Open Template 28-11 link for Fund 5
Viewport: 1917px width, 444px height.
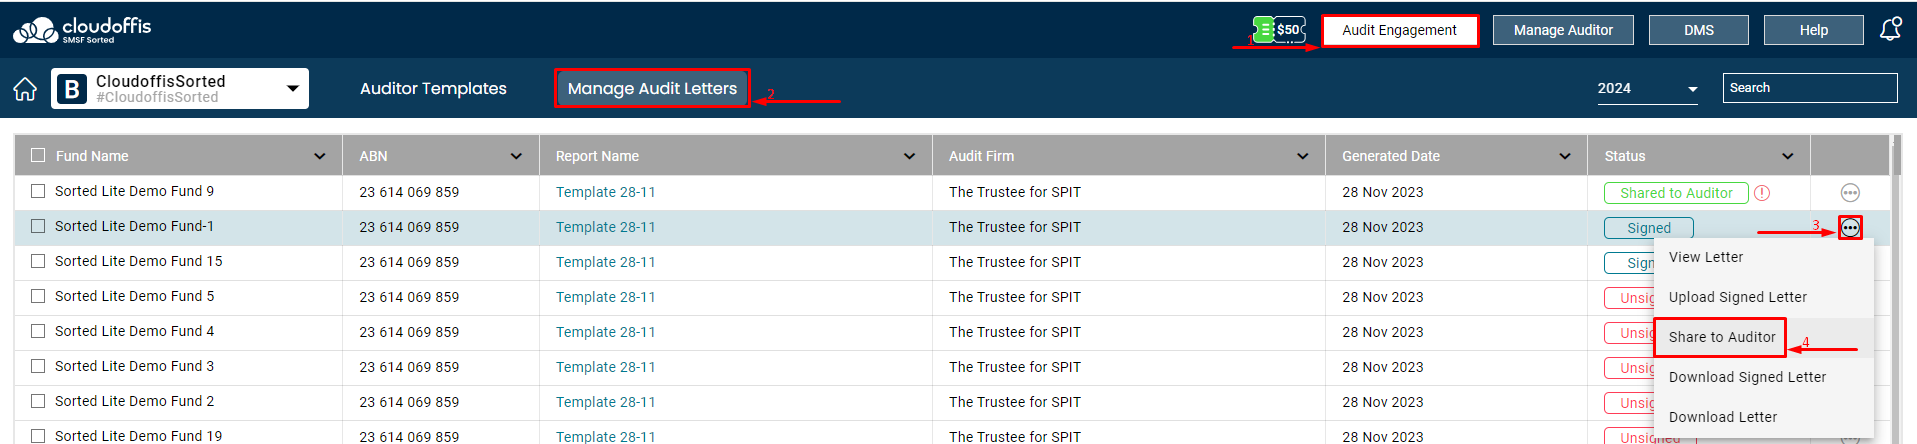point(606,297)
